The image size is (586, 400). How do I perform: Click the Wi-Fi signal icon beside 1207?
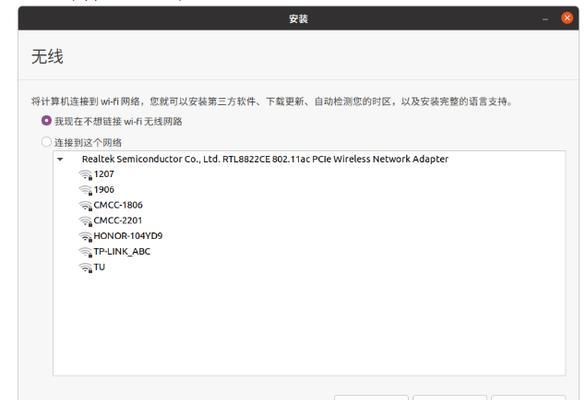click(x=86, y=175)
